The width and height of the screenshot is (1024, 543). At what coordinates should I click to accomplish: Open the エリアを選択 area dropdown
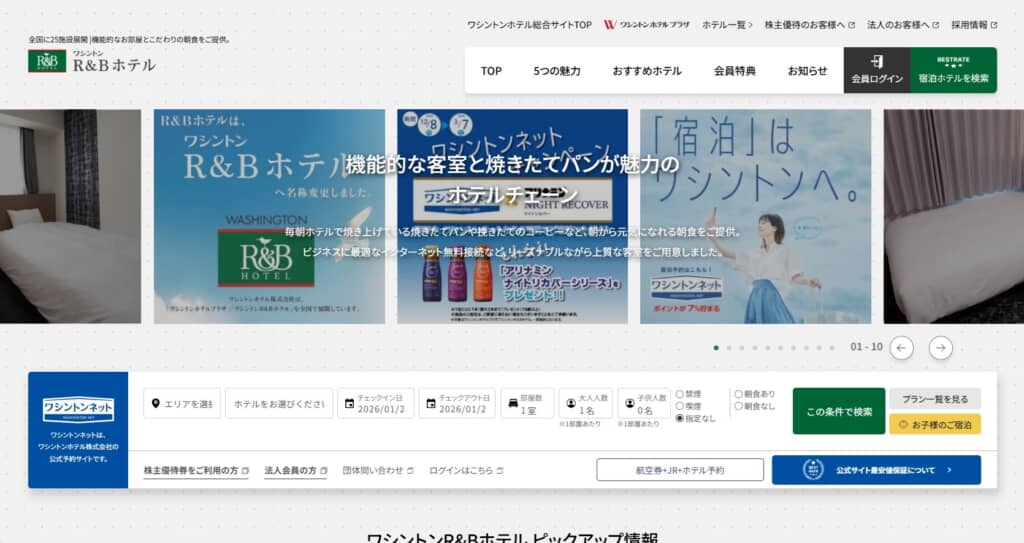[182, 403]
